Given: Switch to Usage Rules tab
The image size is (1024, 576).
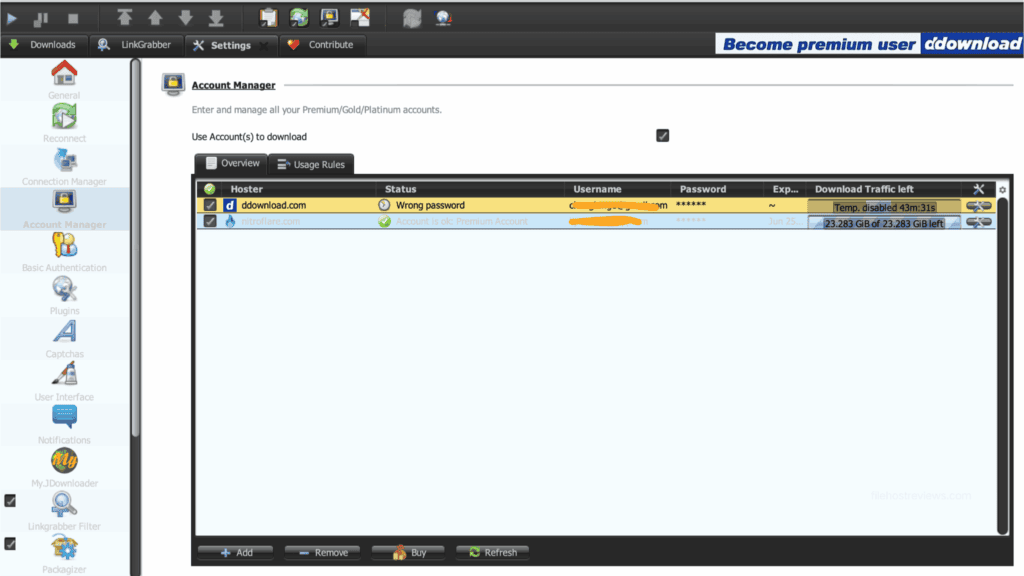Looking at the screenshot, I should (x=312, y=164).
